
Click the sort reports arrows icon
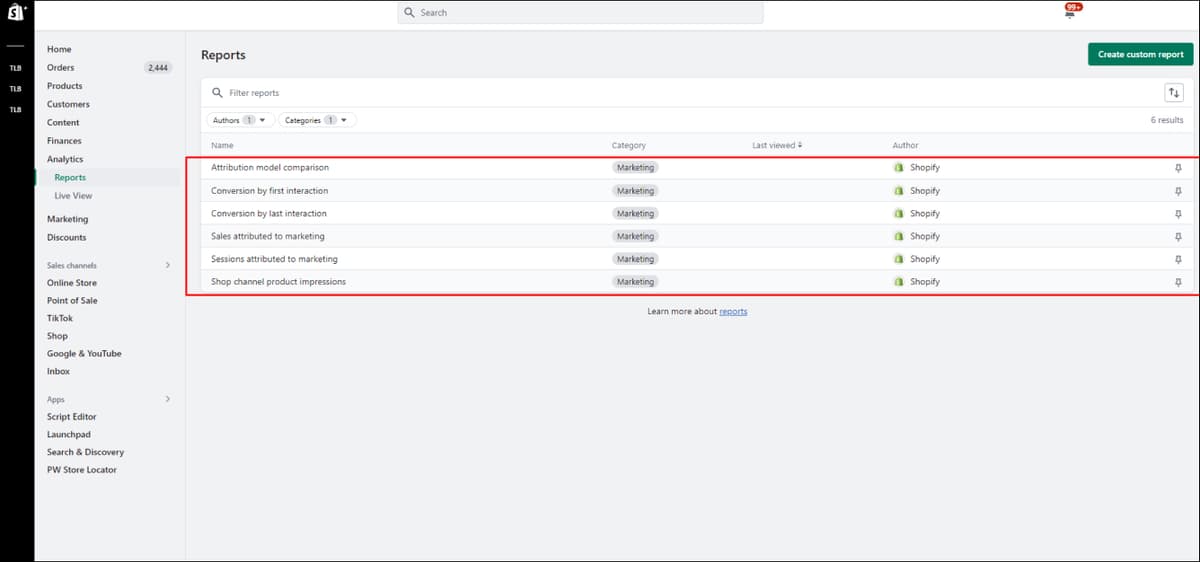click(x=1174, y=93)
